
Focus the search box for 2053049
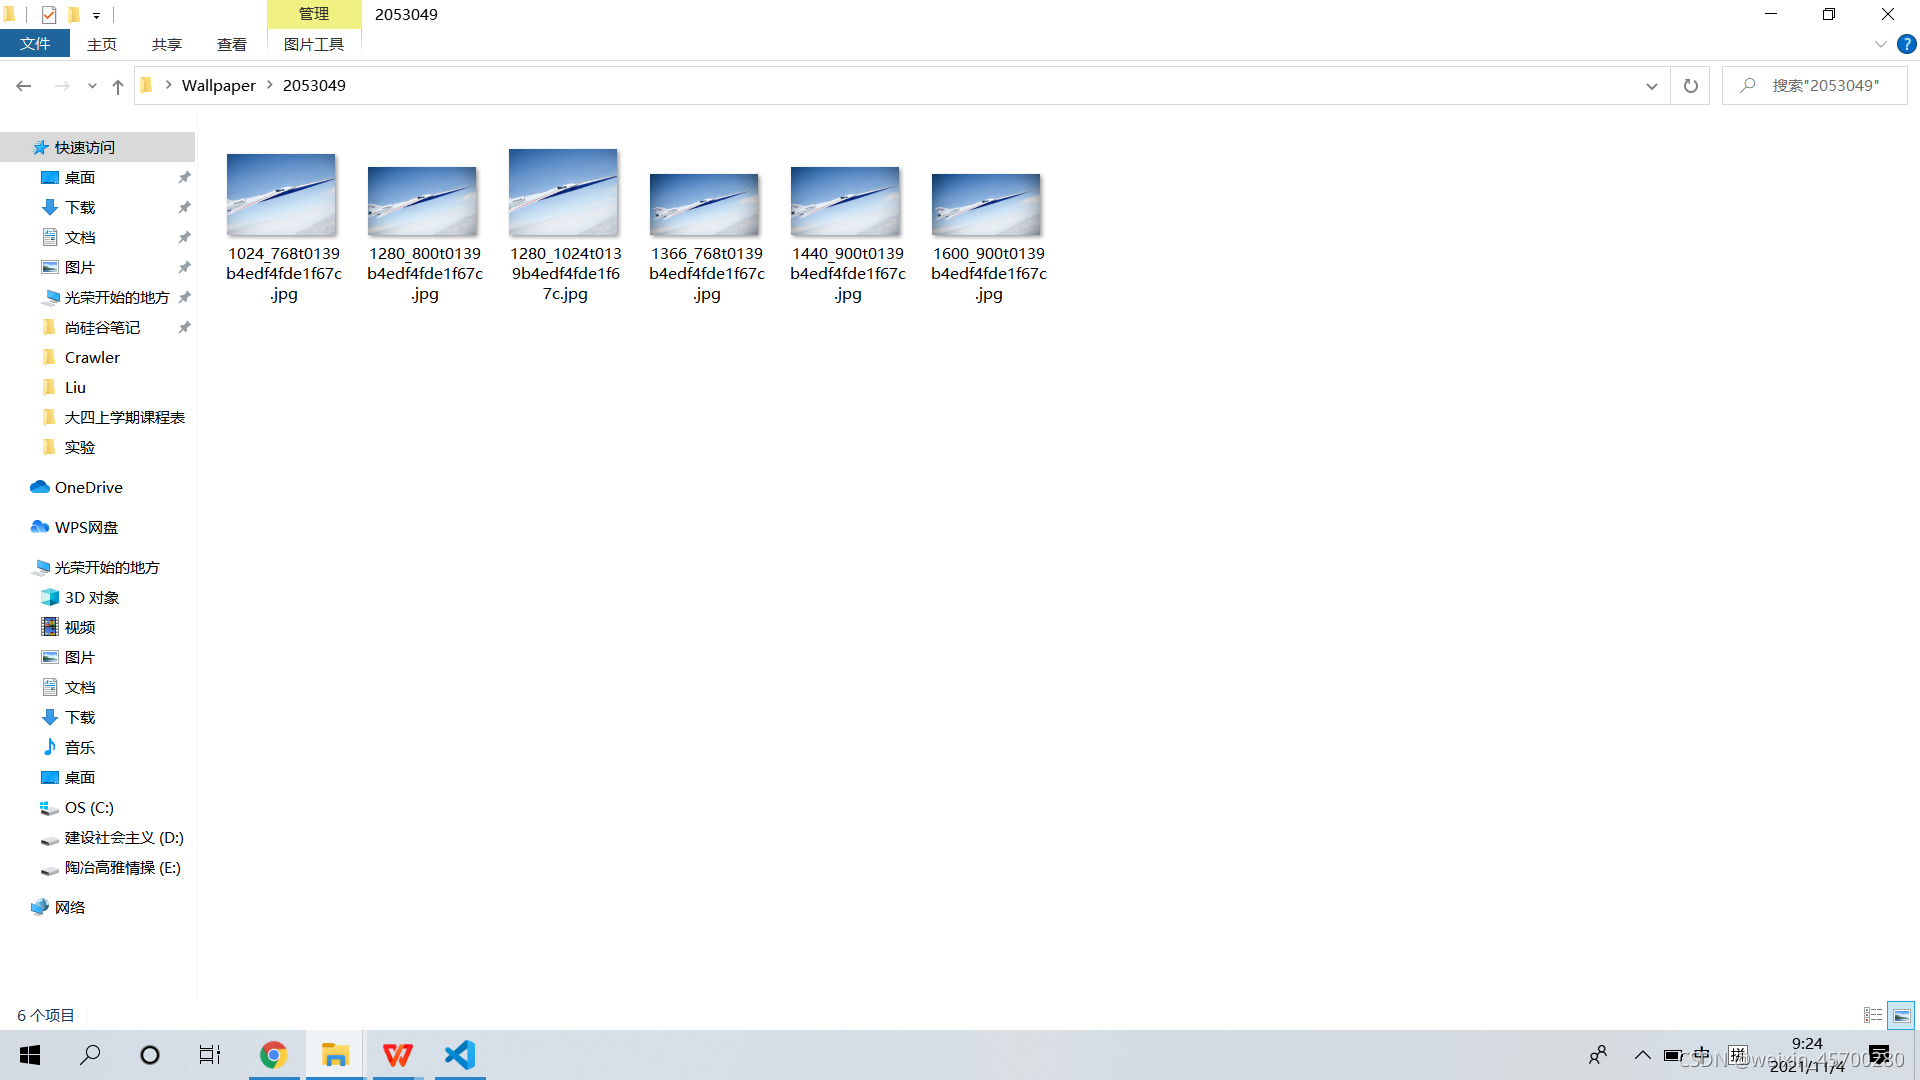click(1815, 86)
